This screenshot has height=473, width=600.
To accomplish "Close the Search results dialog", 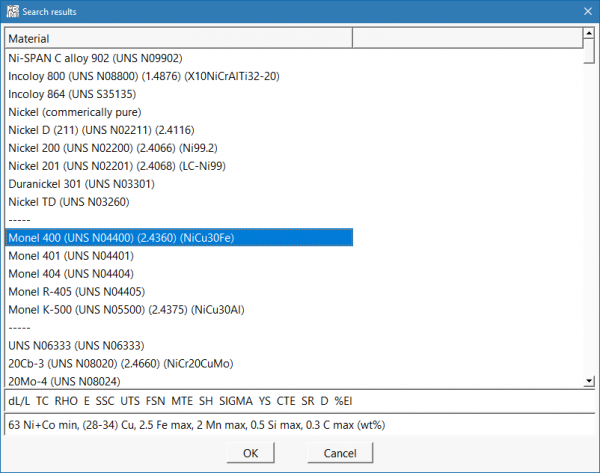I will click(585, 10).
